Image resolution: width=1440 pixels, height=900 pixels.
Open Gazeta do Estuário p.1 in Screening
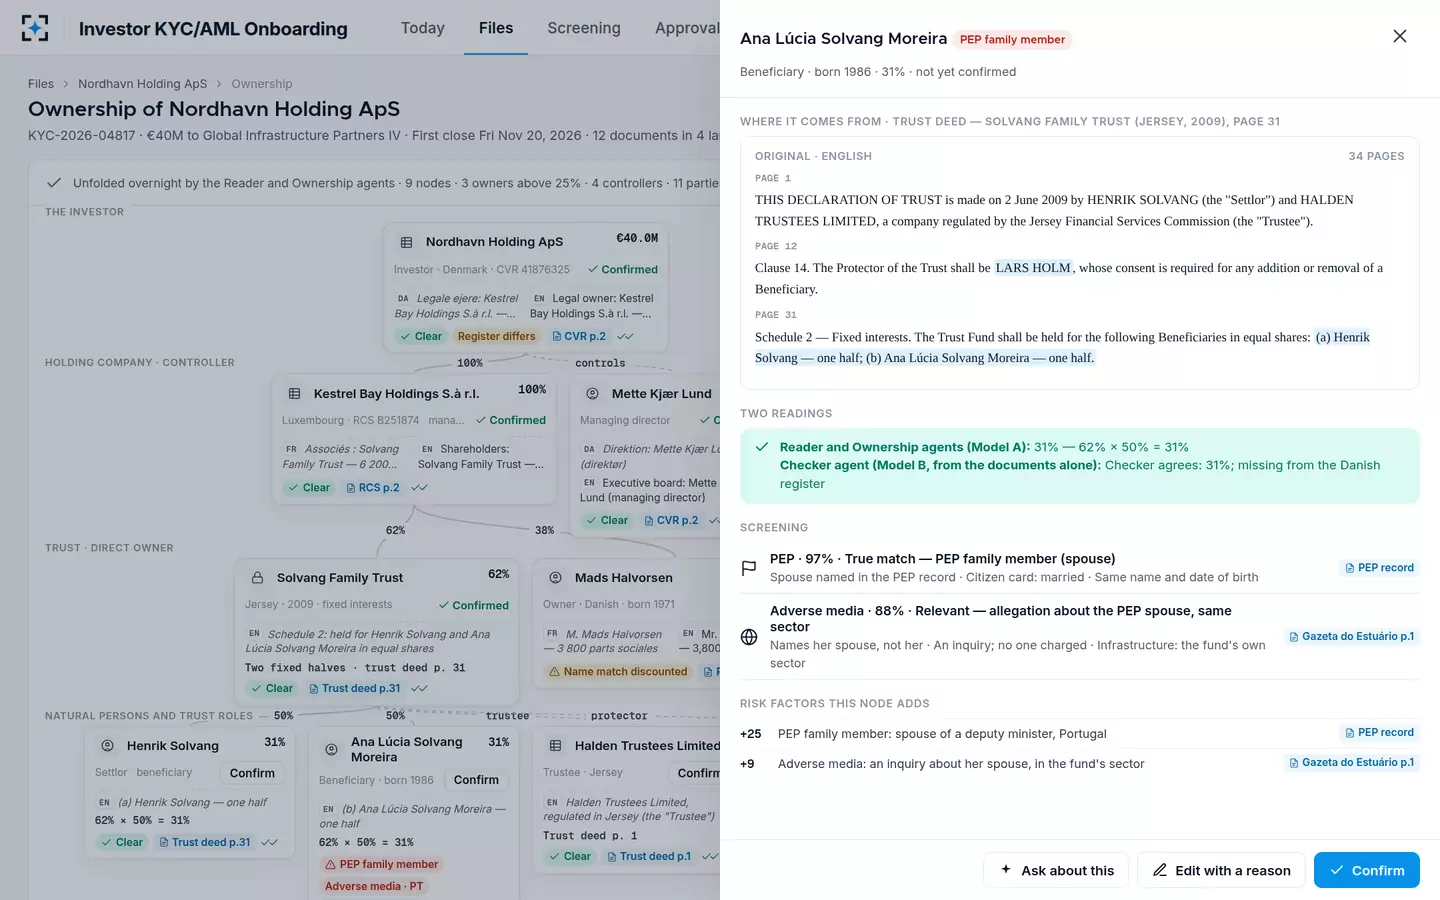click(x=1351, y=637)
